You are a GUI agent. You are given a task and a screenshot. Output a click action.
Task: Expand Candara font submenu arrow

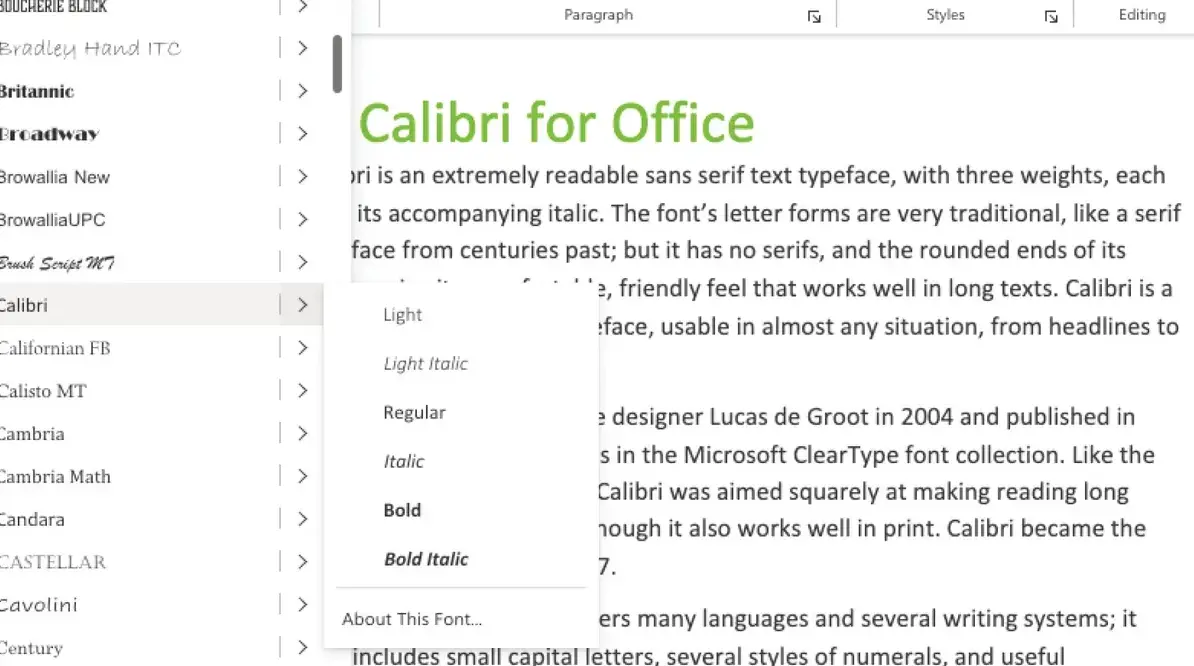click(x=302, y=519)
